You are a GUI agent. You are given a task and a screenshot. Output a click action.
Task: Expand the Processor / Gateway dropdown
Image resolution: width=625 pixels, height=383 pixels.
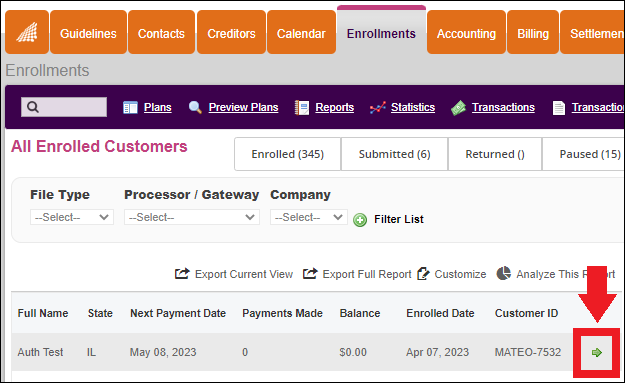click(192, 217)
